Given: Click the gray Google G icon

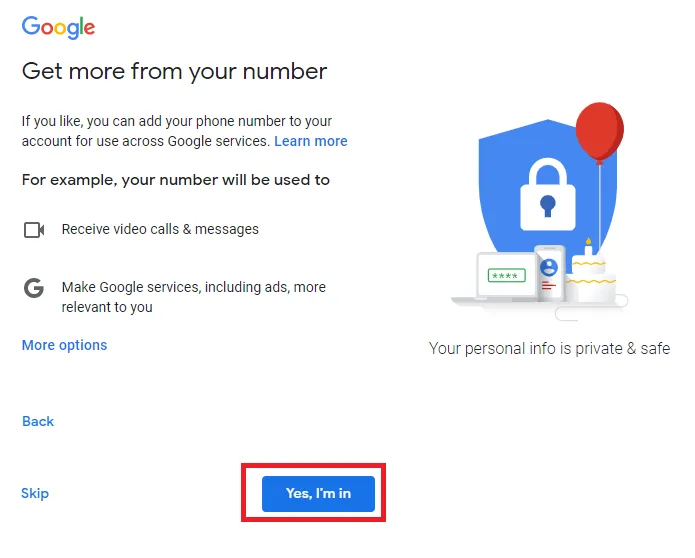Looking at the screenshot, I should point(34,288).
